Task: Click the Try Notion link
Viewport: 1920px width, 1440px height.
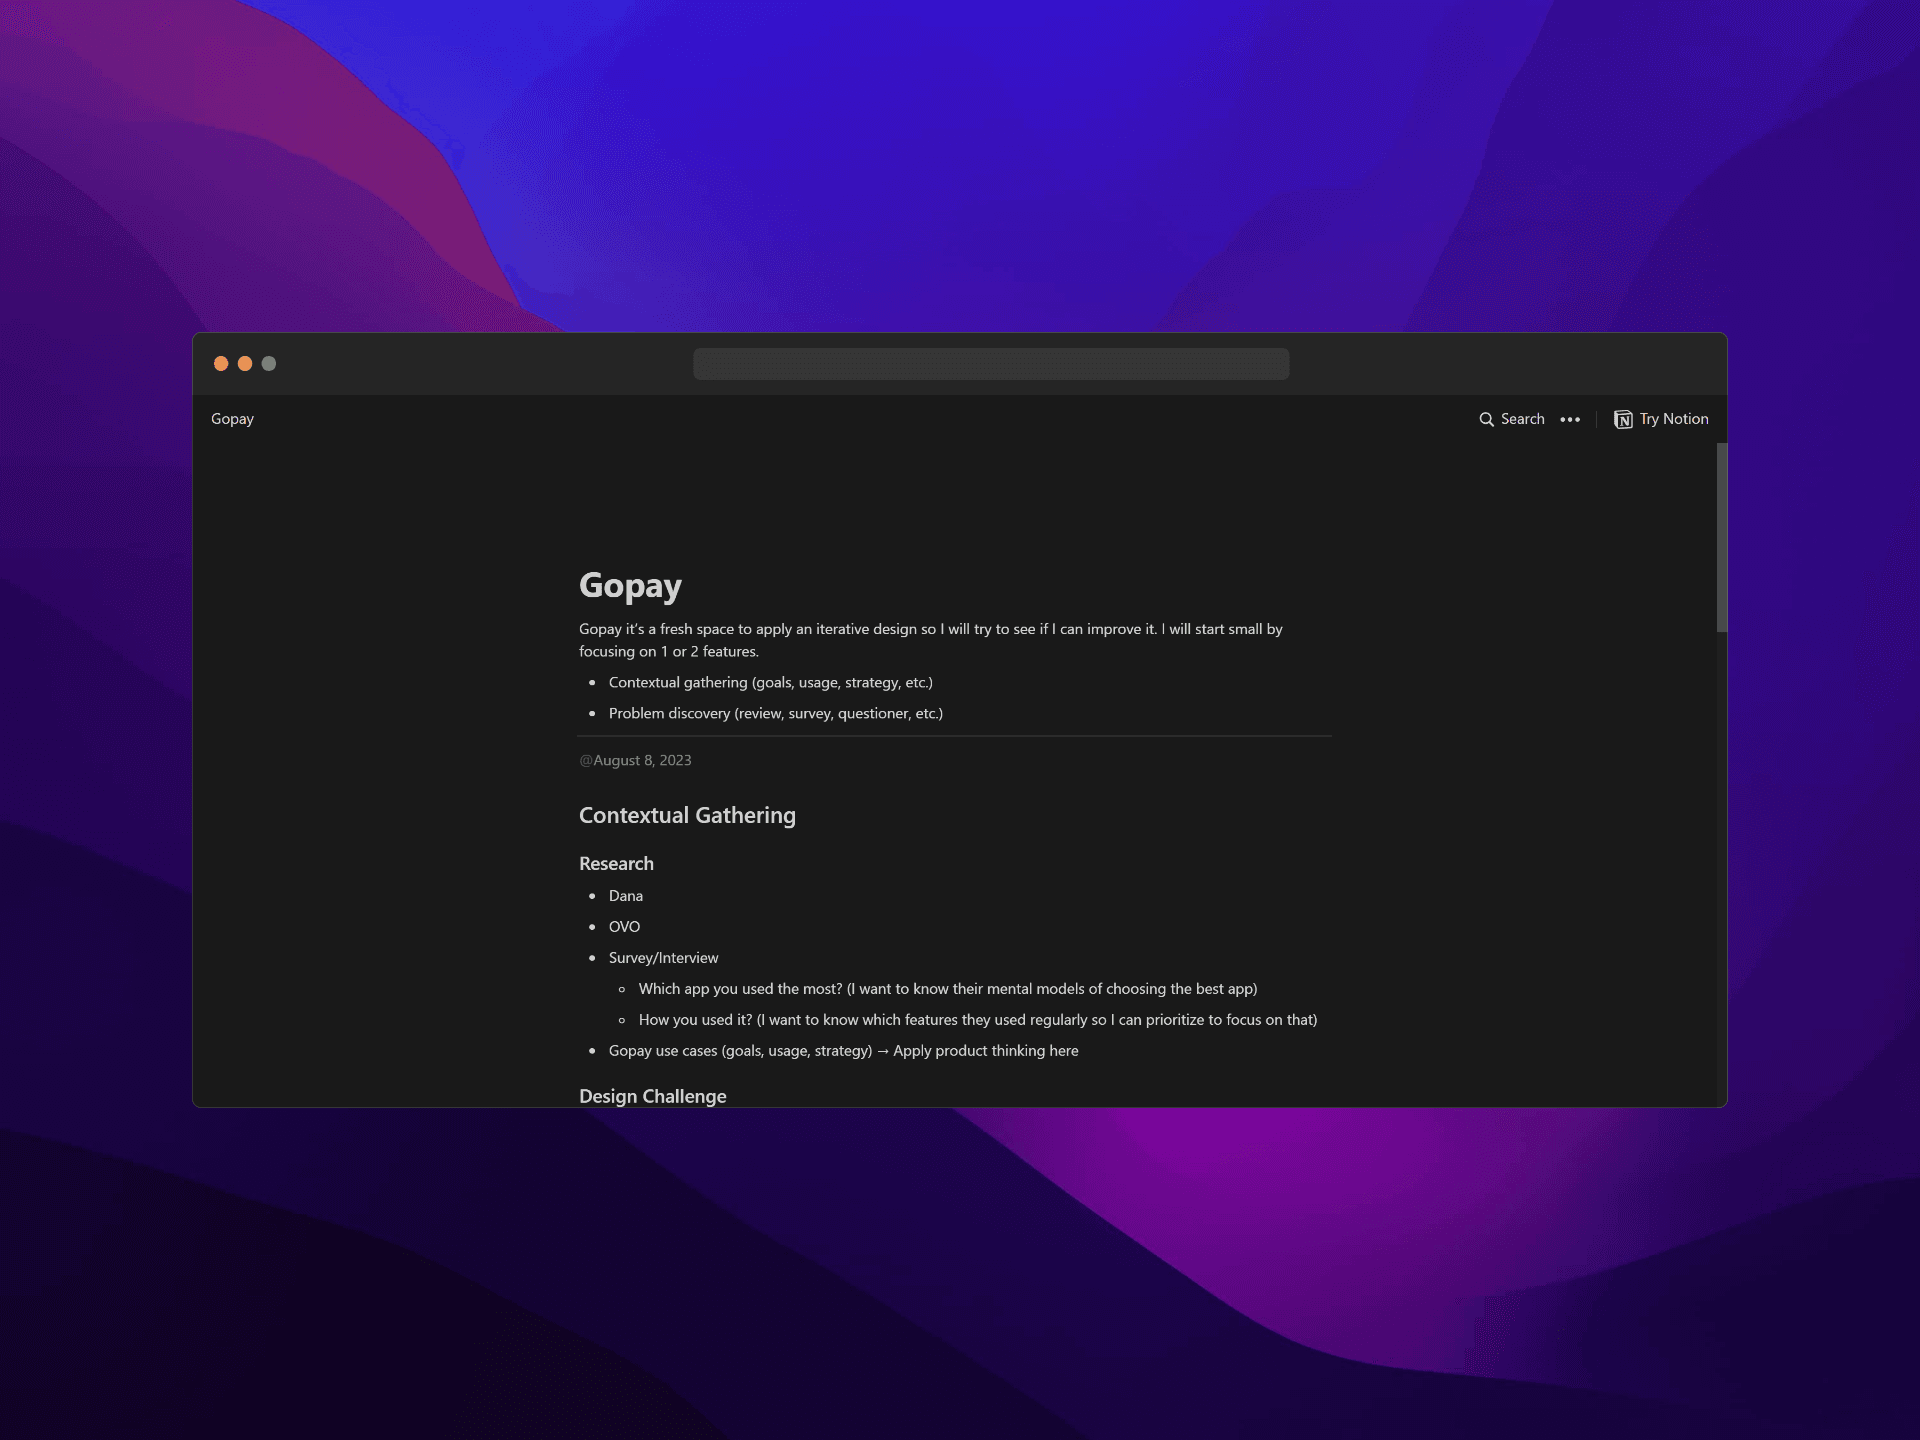Action: [x=1661, y=419]
